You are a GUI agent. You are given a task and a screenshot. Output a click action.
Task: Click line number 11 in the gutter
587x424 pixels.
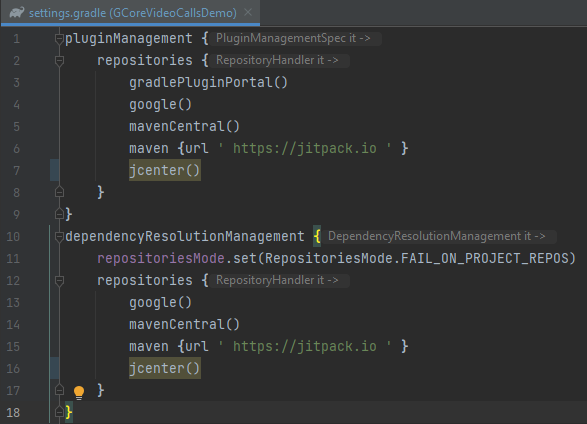coord(13,259)
